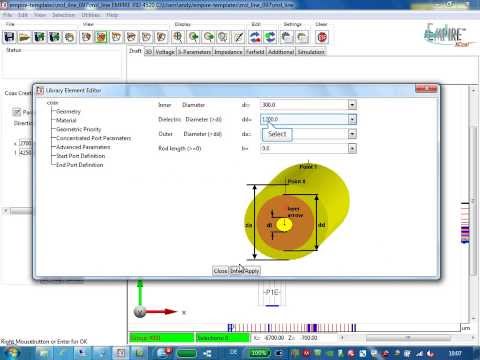Select Start Port Definition tree item
Image resolution: width=480 pixels, height=360 pixels.
click(x=80, y=156)
